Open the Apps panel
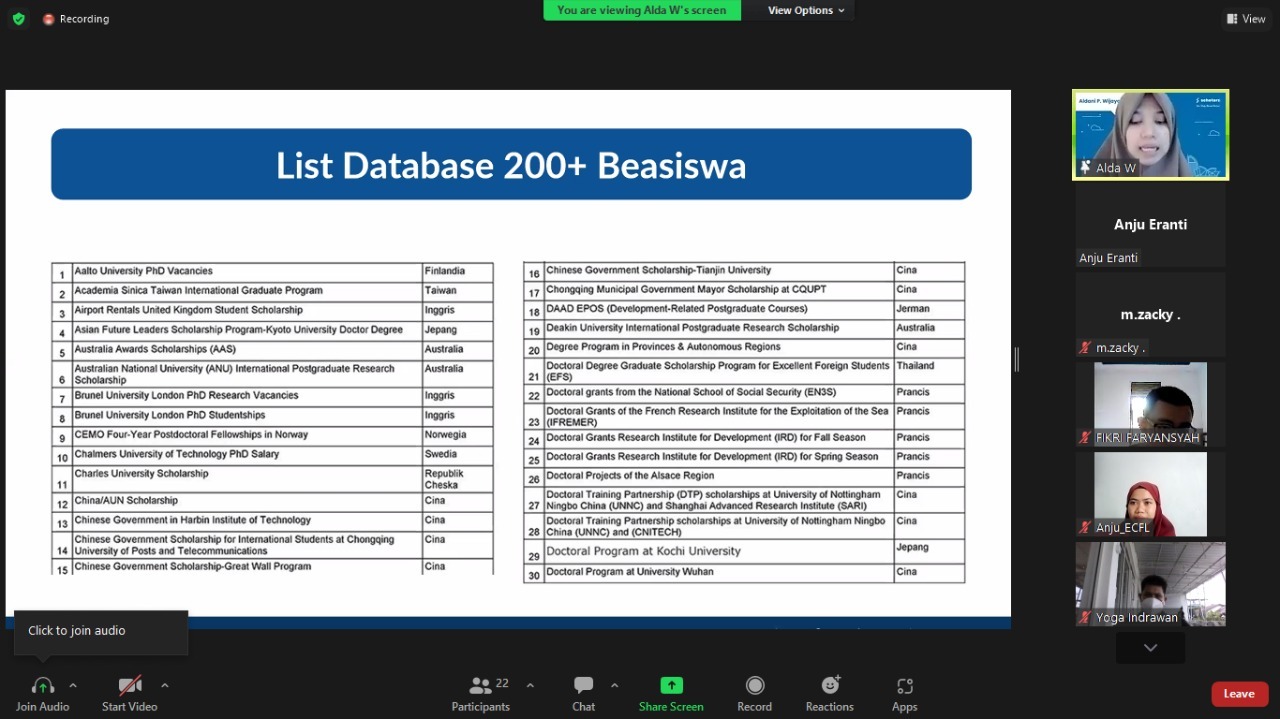Image resolution: width=1280 pixels, height=719 pixels. point(905,693)
